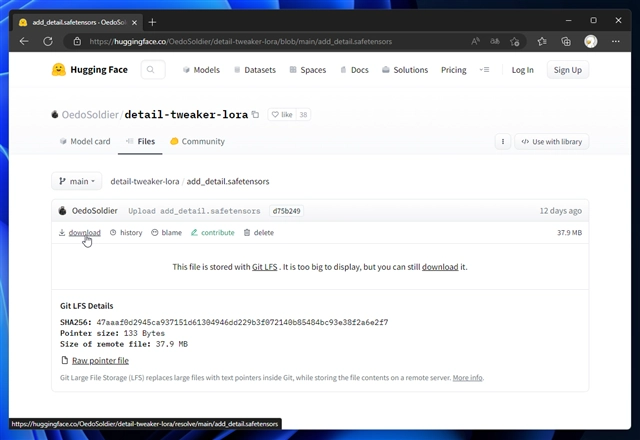Open the Models page

[x=201, y=70]
